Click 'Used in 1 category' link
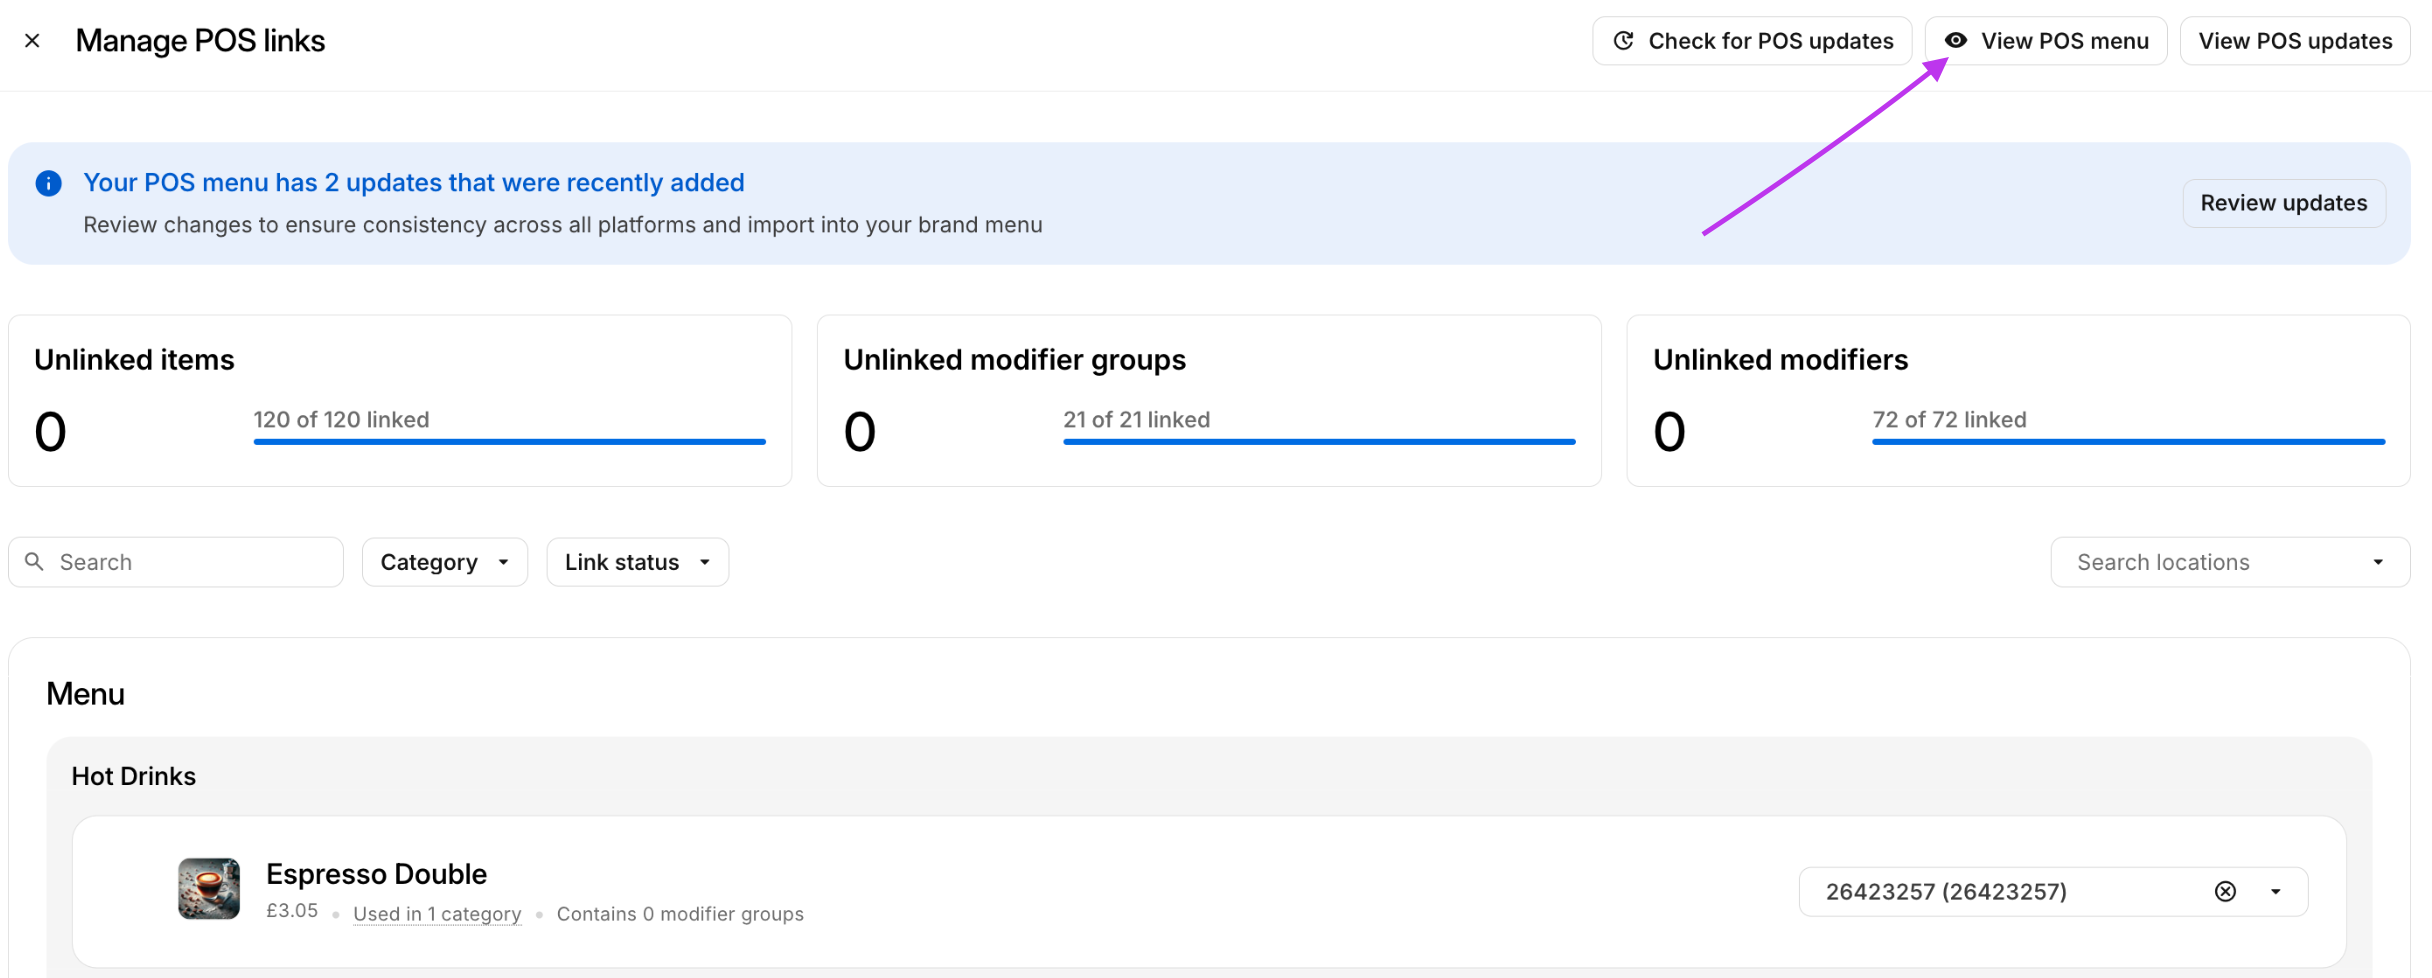The height and width of the screenshot is (978, 2432). click(x=437, y=914)
